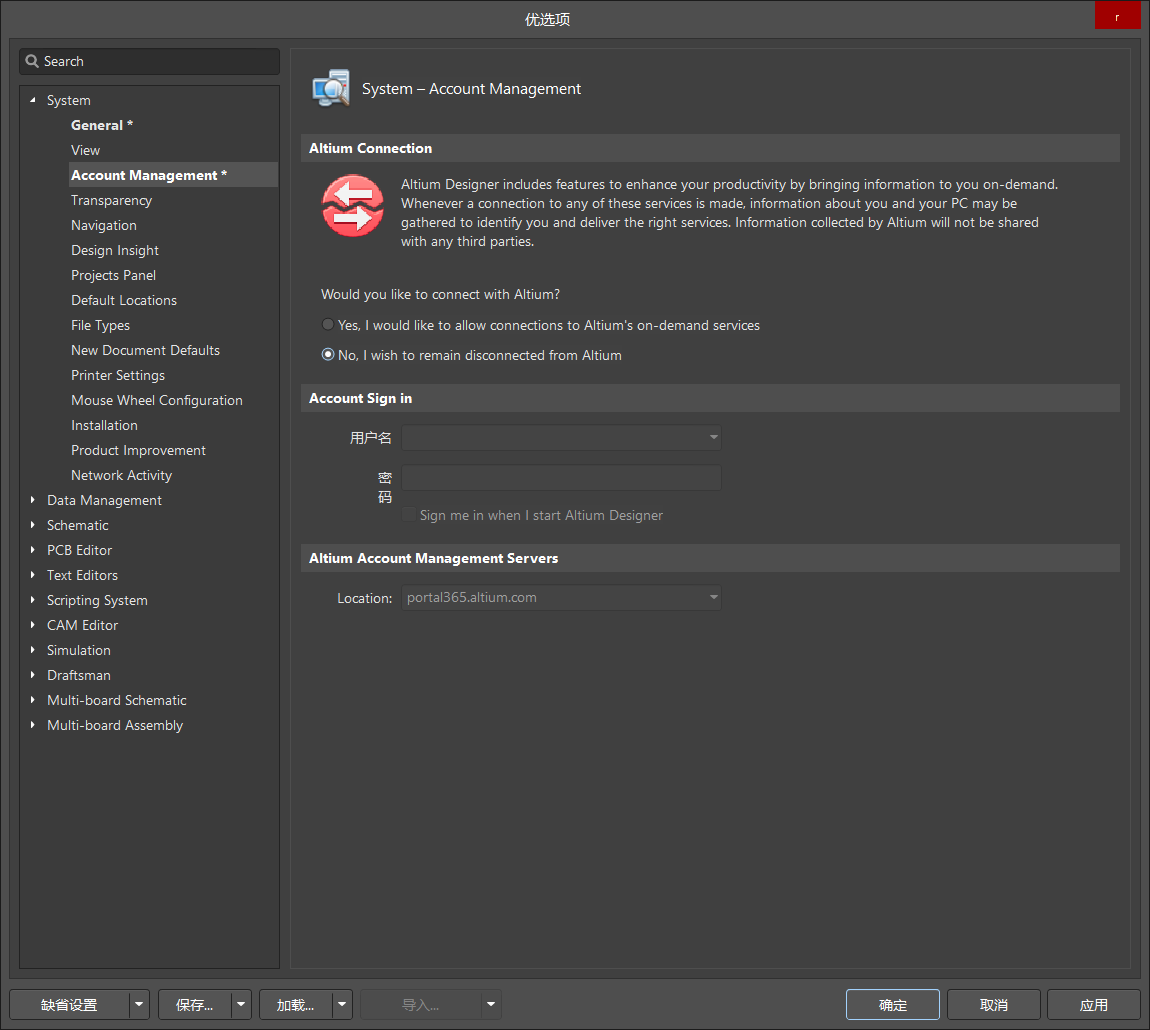
Task: Open the 保存 dropdown arrow
Action: (x=241, y=1004)
